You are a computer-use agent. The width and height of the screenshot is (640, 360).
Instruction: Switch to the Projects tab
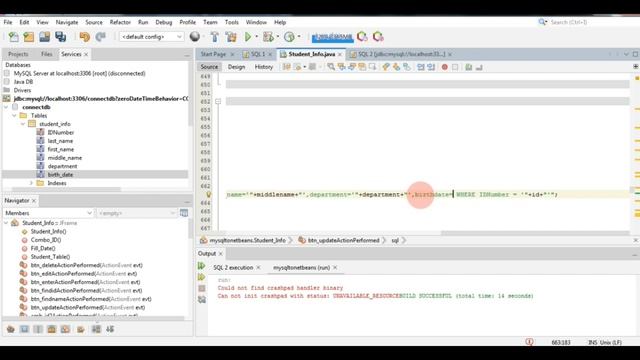18,54
